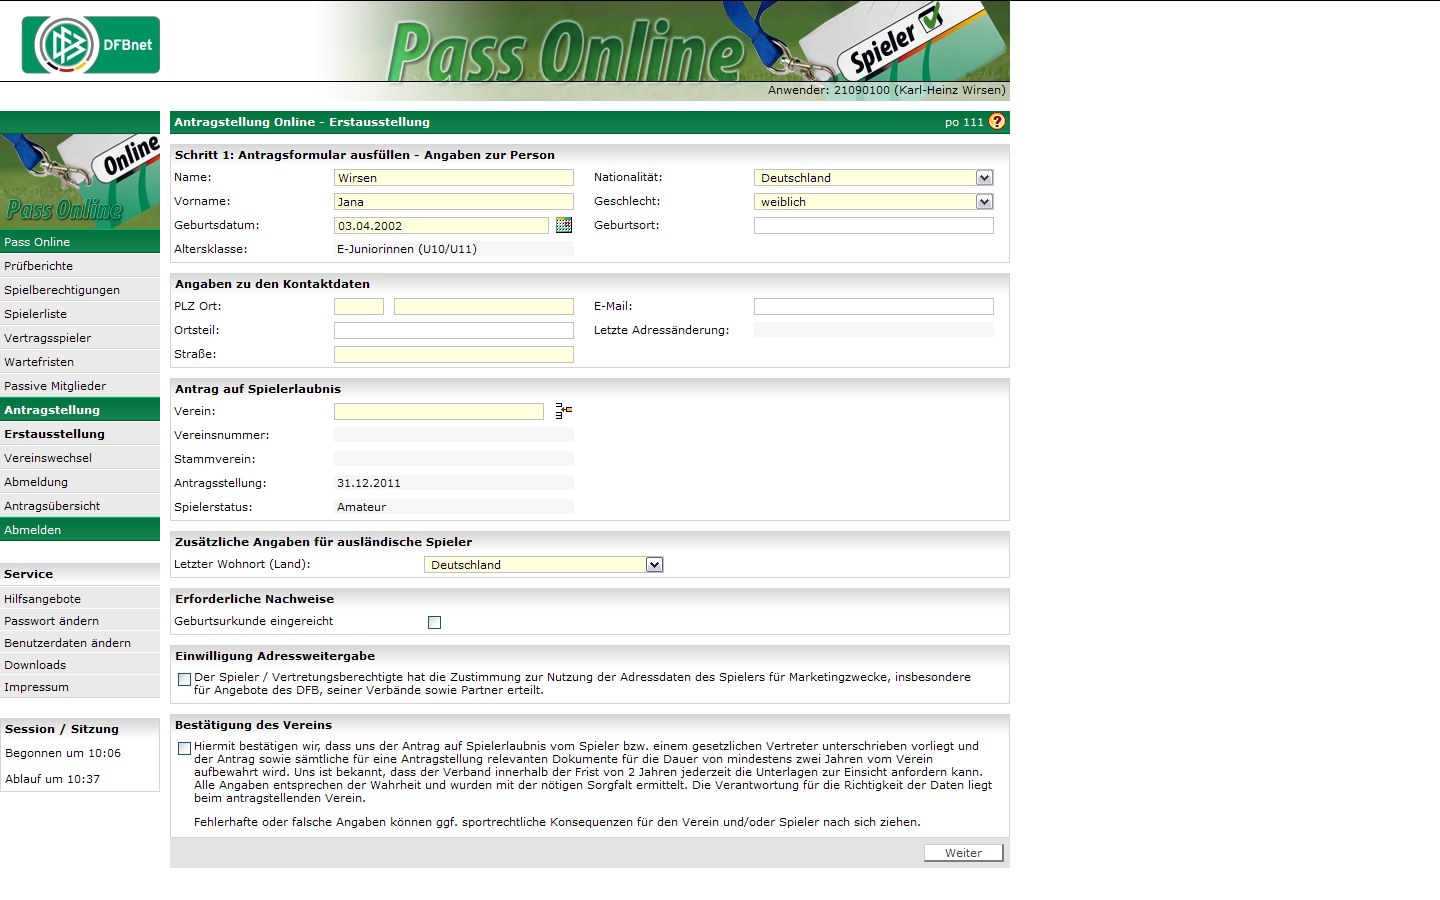The image size is (1440, 900).
Task: Open Erstausstellung submenu item
Action: click(80, 434)
